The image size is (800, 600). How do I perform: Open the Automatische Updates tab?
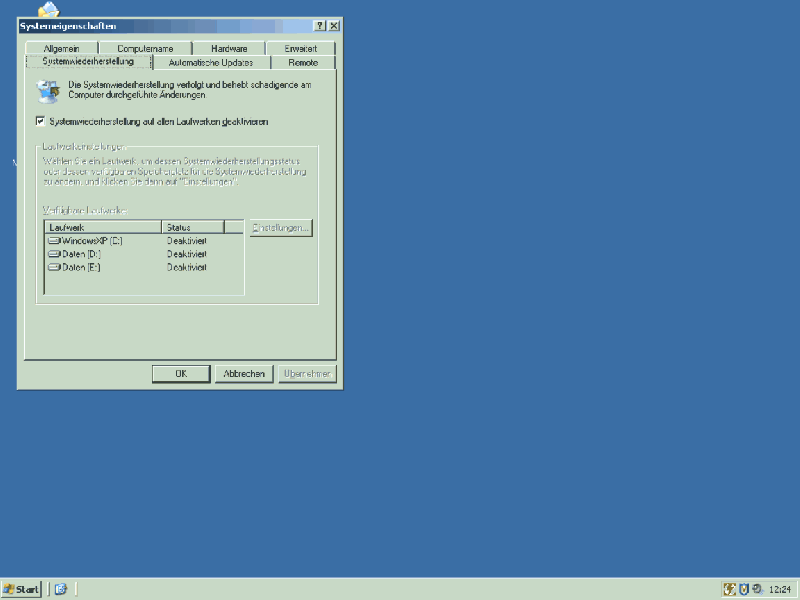[x=211, y=63]
